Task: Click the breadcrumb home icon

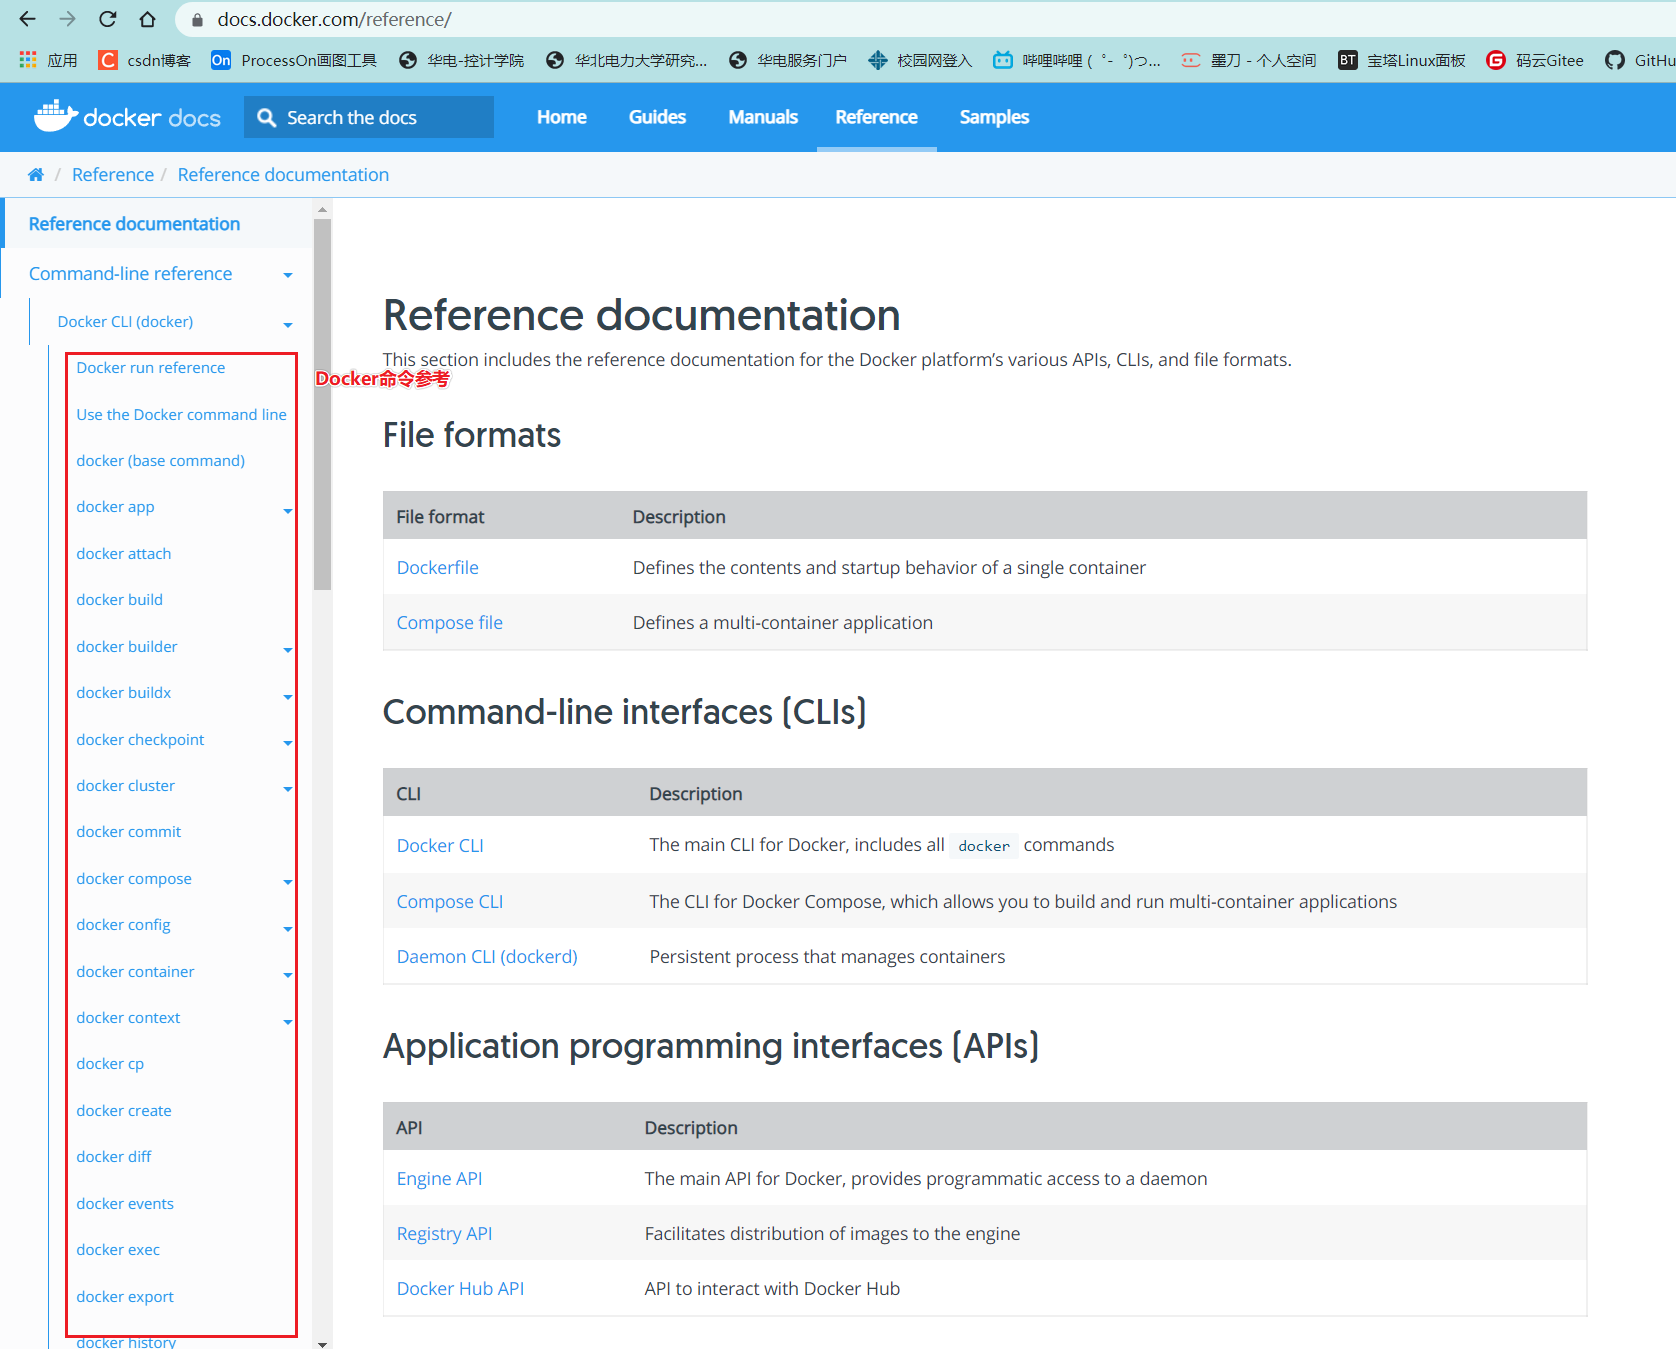Action: tap(36, 175)
